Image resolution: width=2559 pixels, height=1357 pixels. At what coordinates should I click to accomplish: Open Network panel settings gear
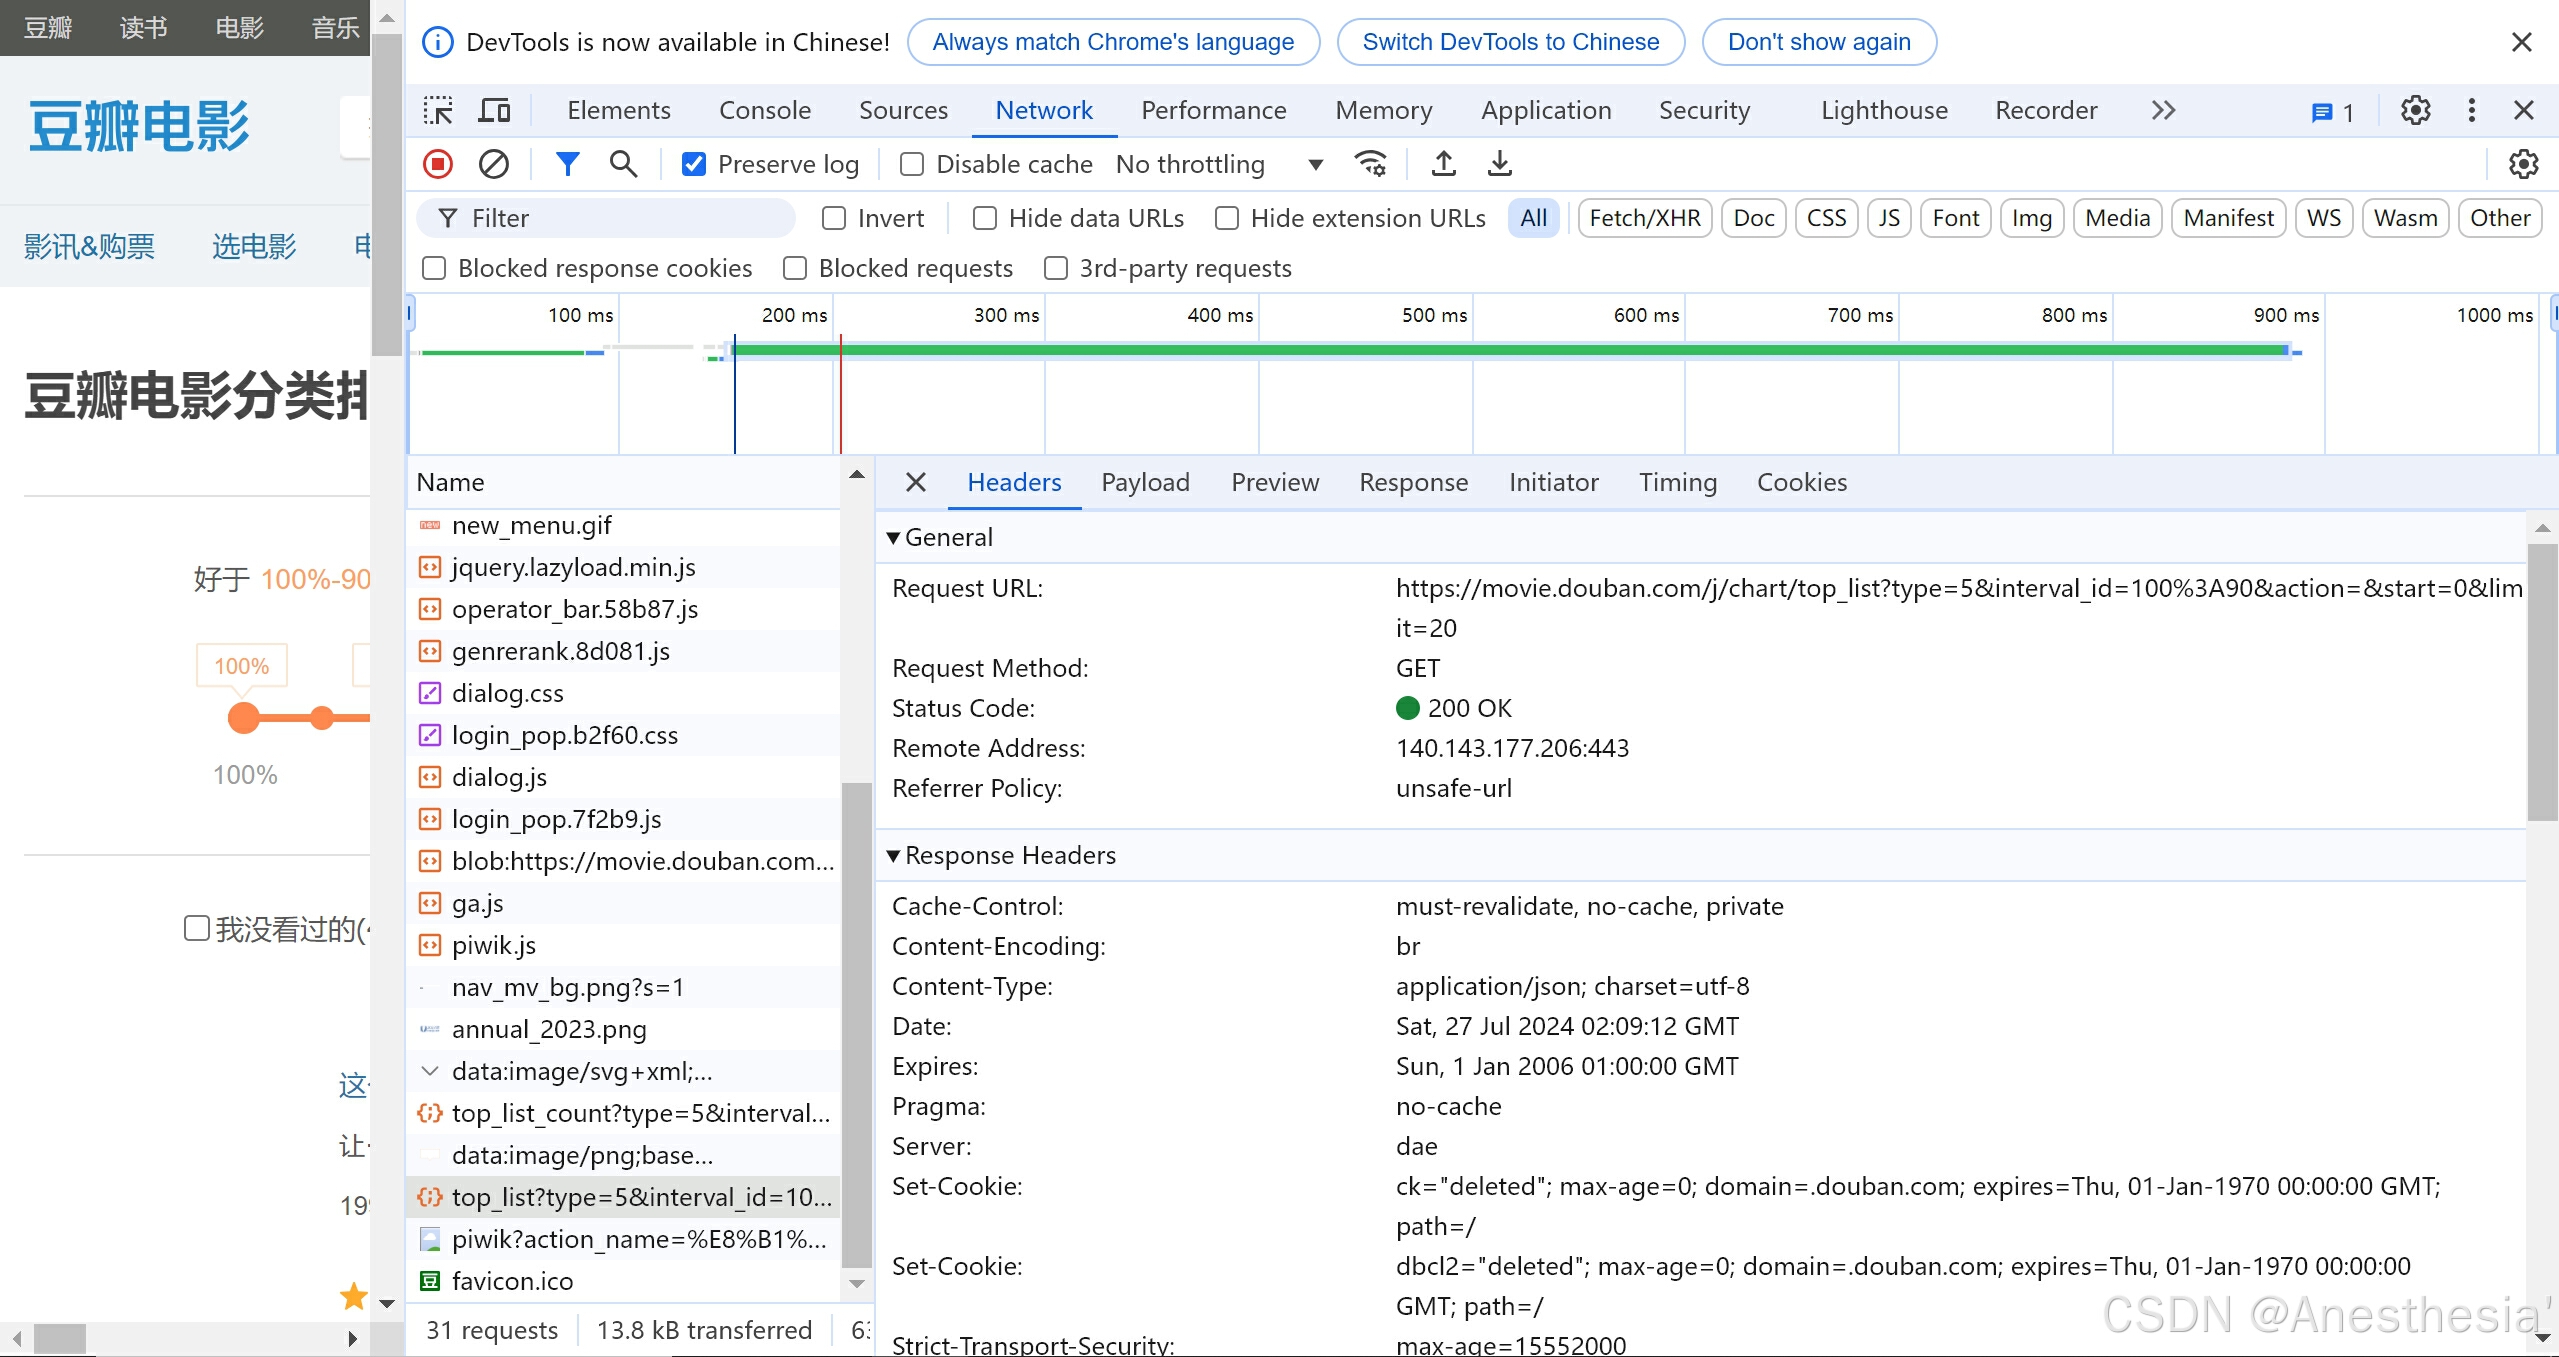(2523, 164)
